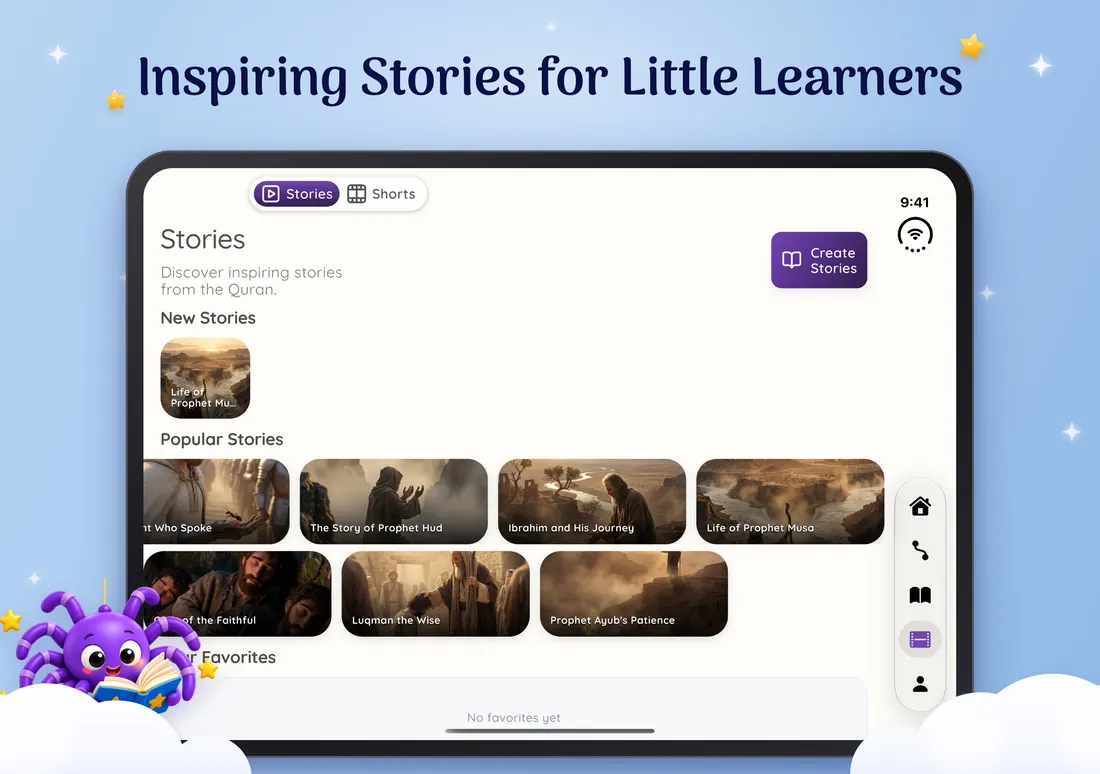Open the Who Spoke story card
Viewport: 1100px width, 774px height.
pyautogui.click(x=216, y=501)
